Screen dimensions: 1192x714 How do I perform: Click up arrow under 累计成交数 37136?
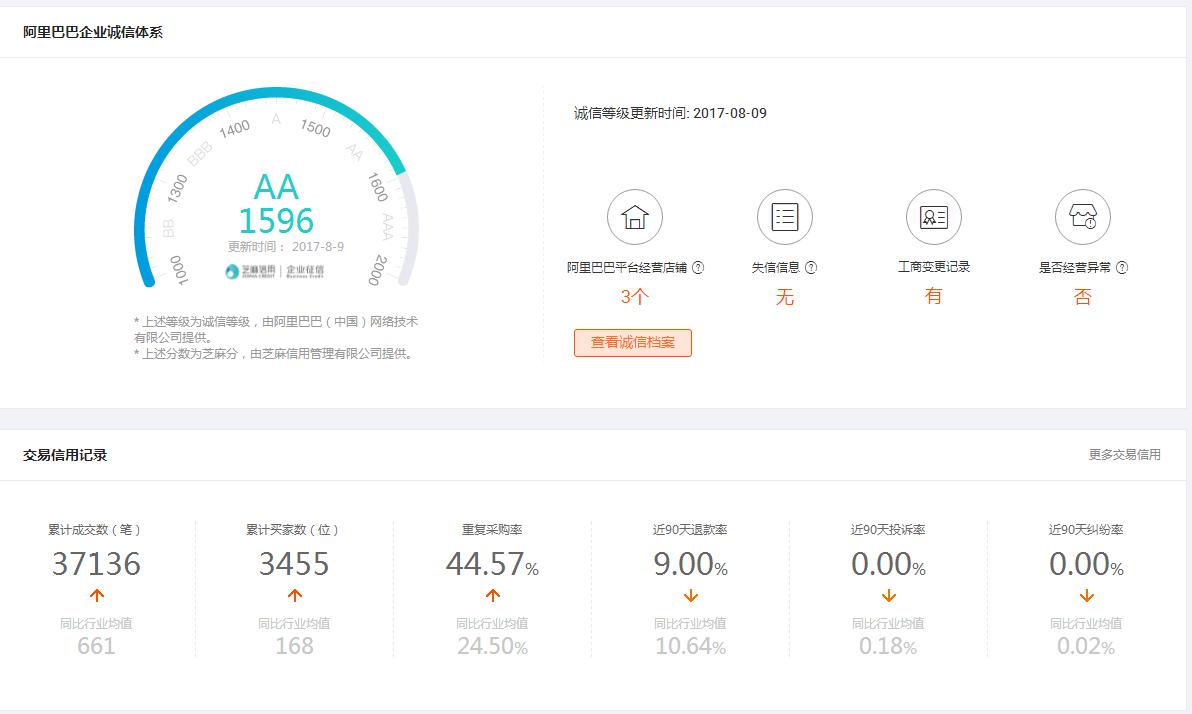click(x=96, y=596)
